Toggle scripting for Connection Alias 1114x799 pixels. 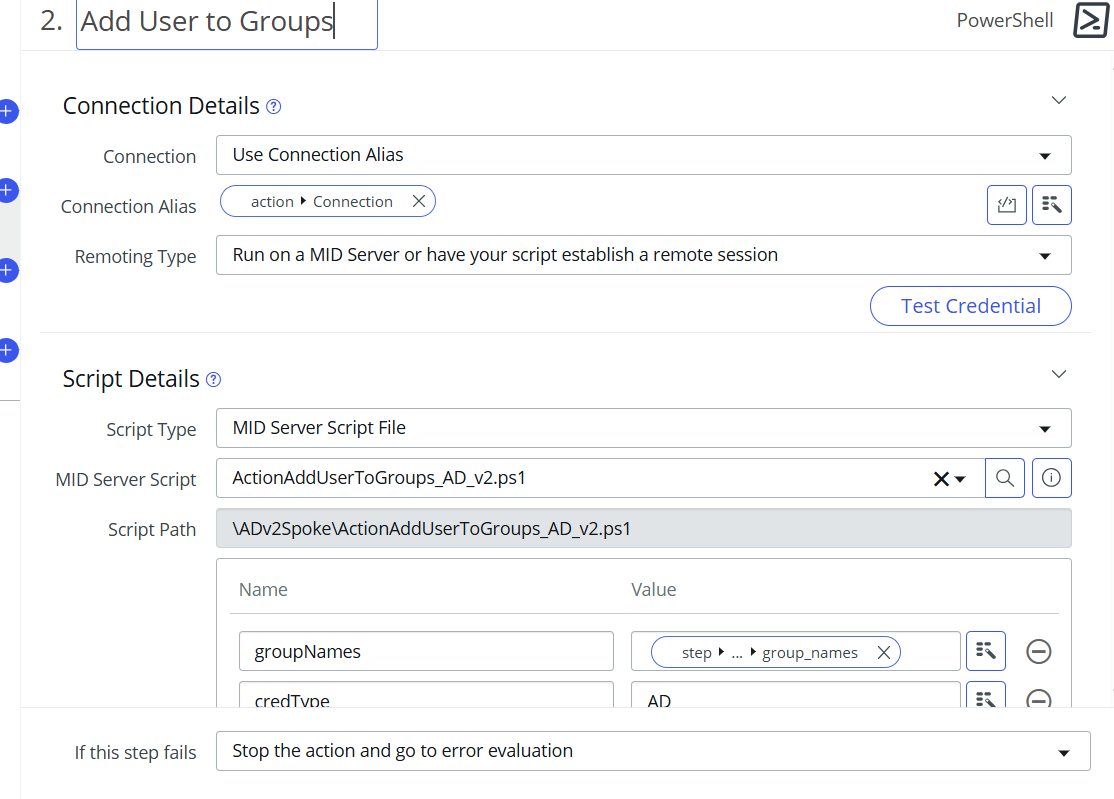click(x=1006, y=205)
